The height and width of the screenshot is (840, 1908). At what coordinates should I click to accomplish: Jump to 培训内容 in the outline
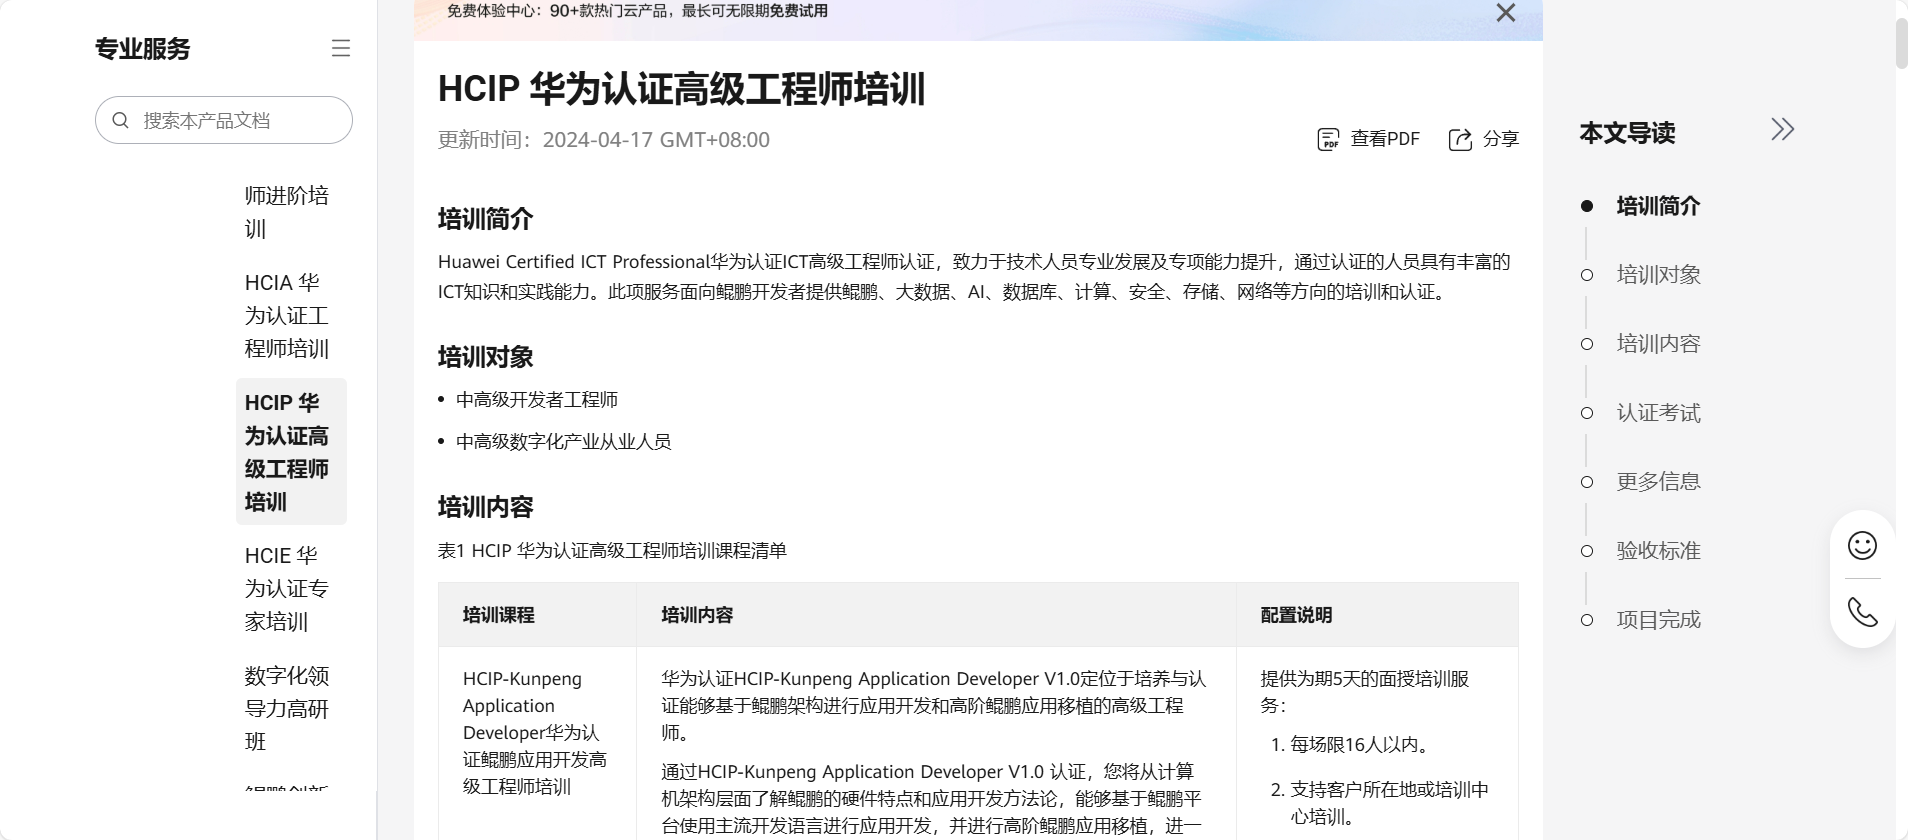click(x=1658, y=344)
